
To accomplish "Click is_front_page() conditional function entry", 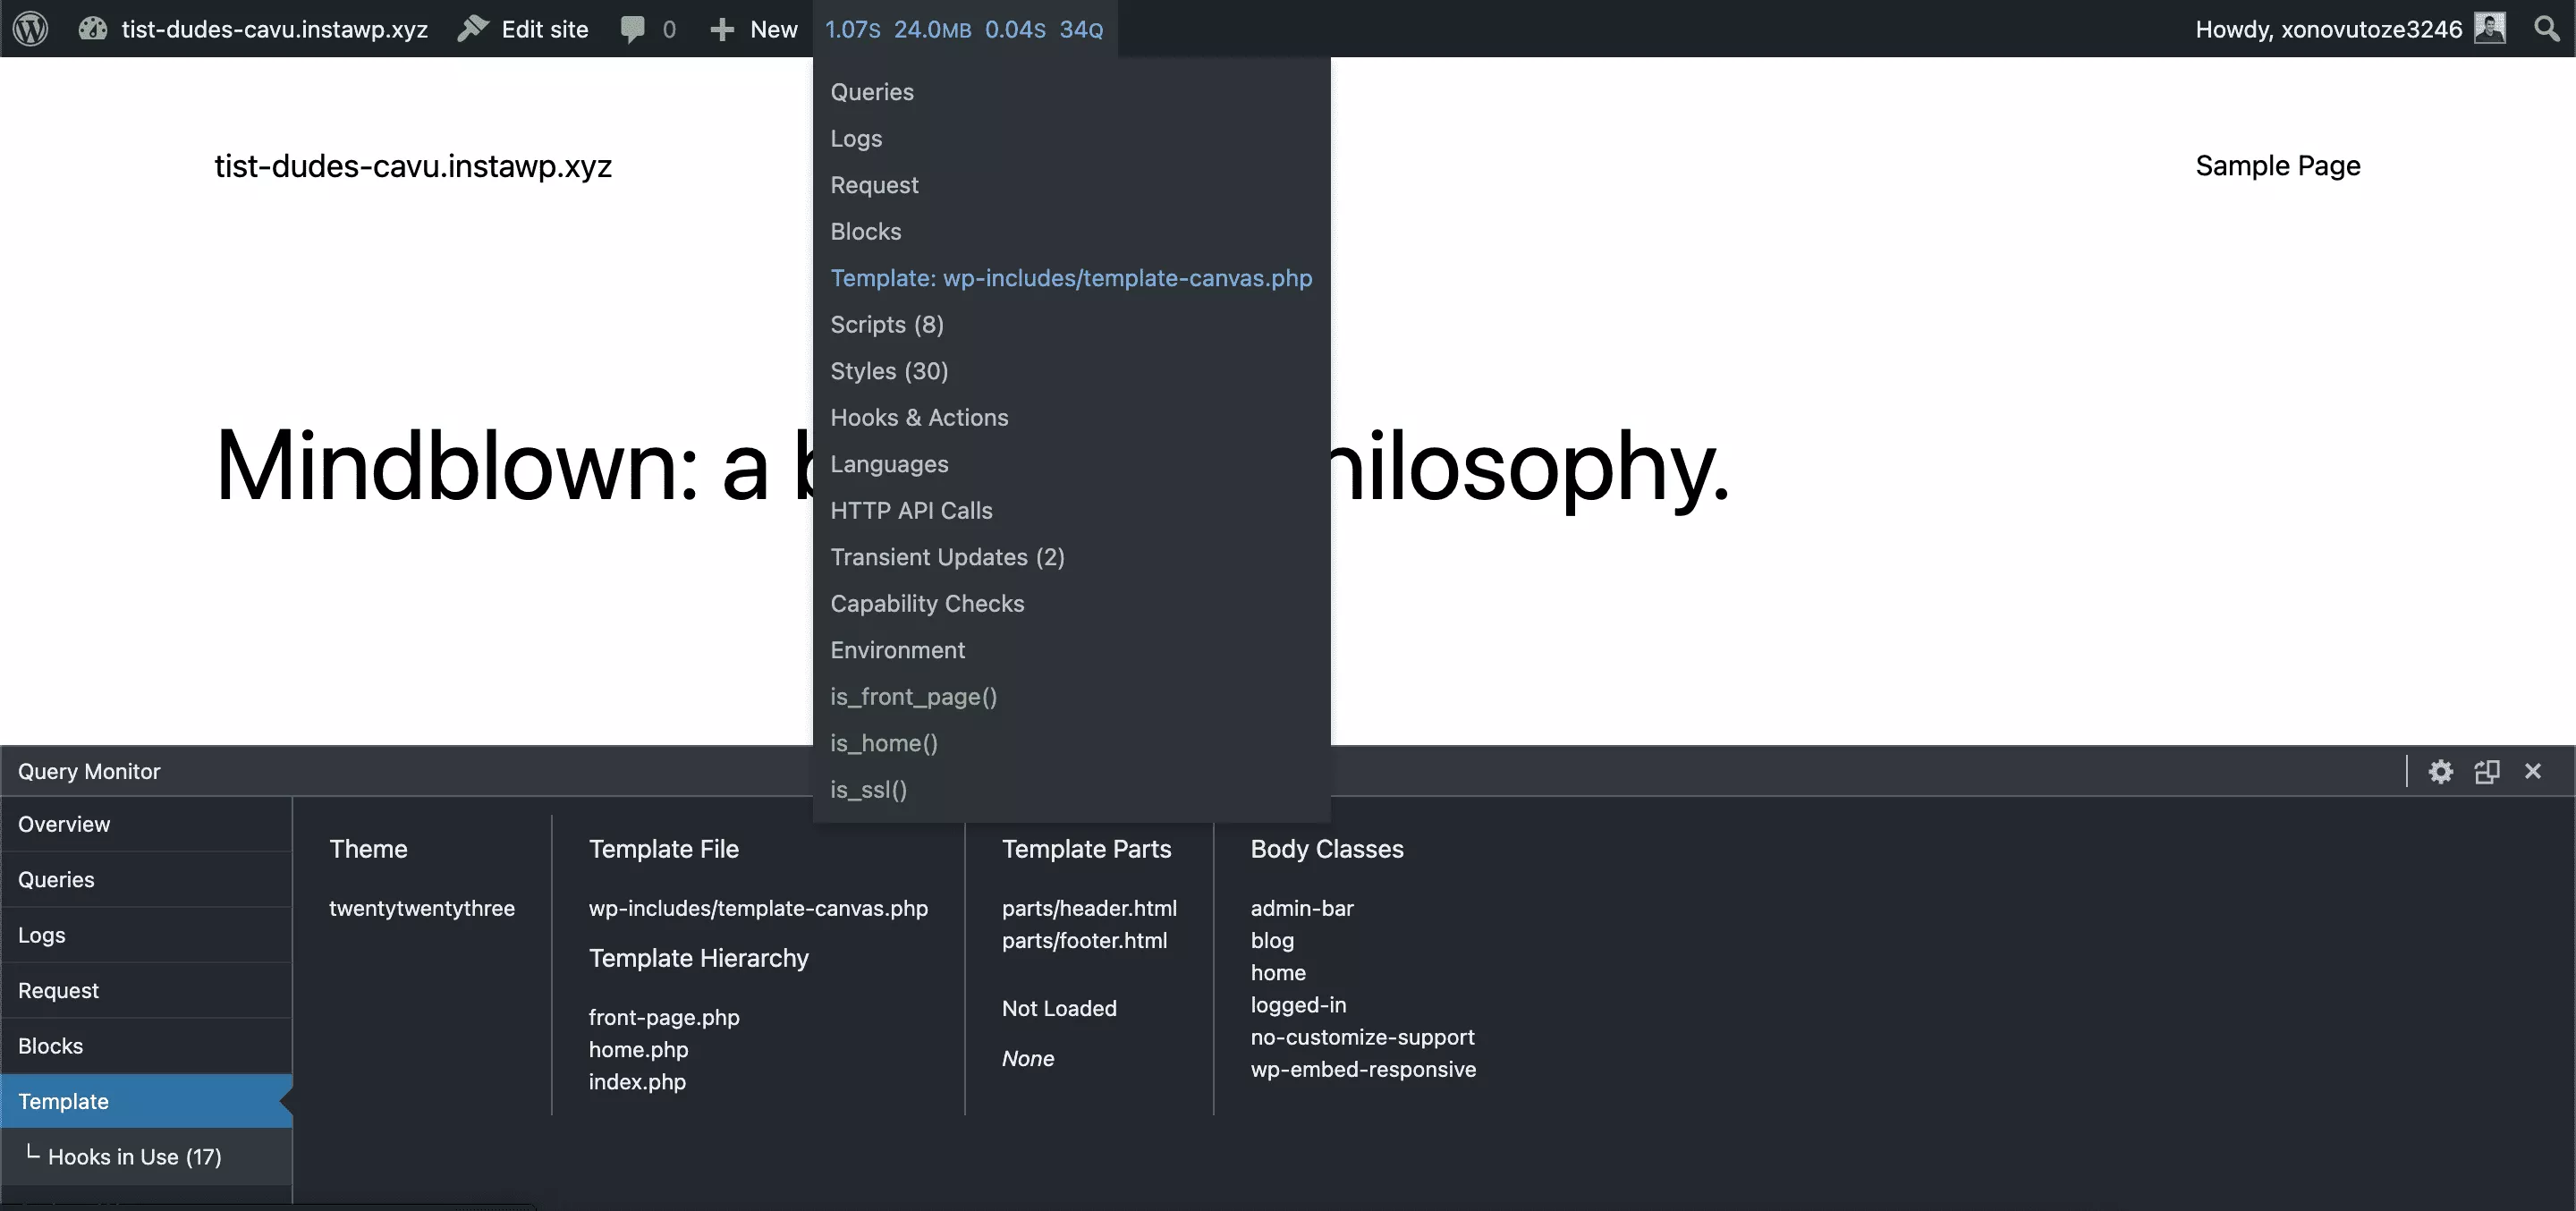I will click(x=913, y=697).
